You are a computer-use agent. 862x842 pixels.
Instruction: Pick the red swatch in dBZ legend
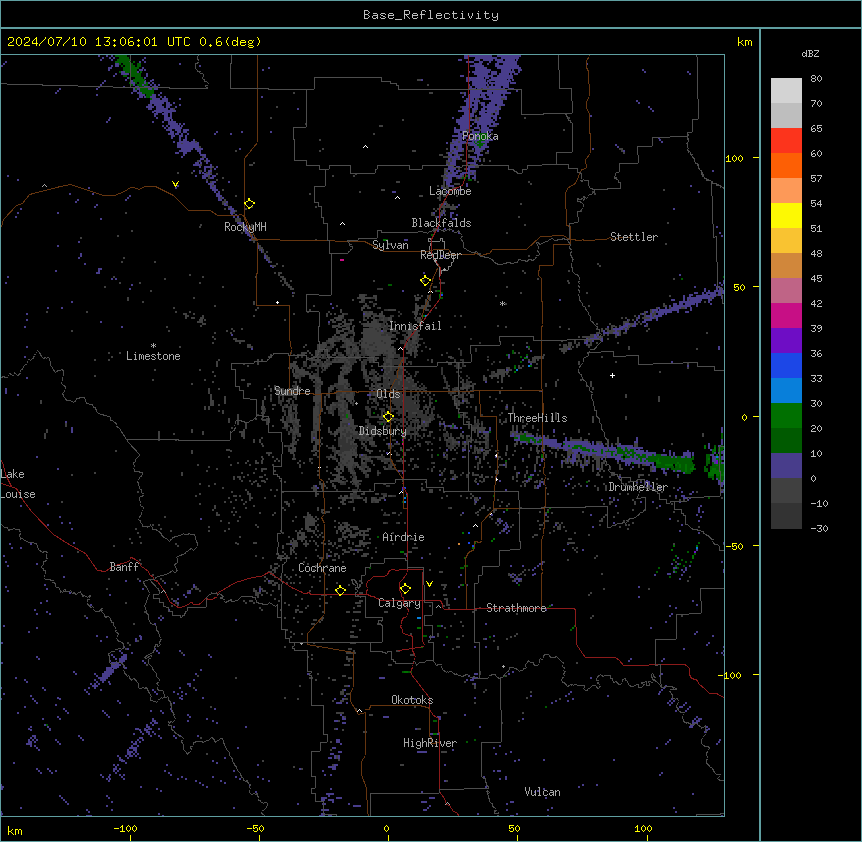coord(786,140)
